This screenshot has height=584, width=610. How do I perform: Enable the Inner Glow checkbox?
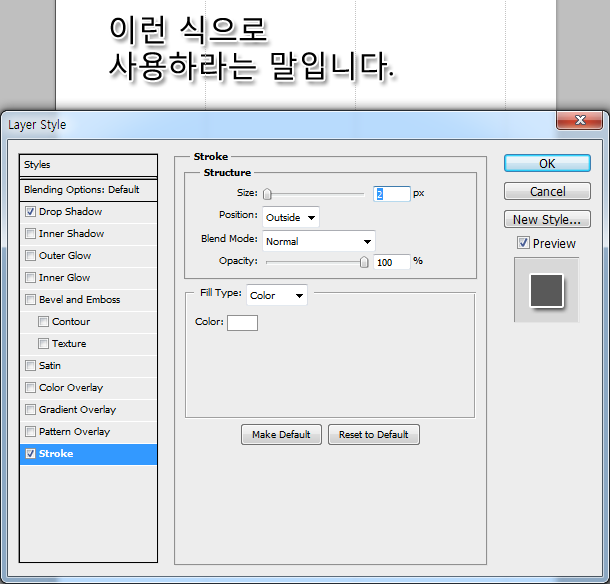pyautogui.click(x=30, y=277)
